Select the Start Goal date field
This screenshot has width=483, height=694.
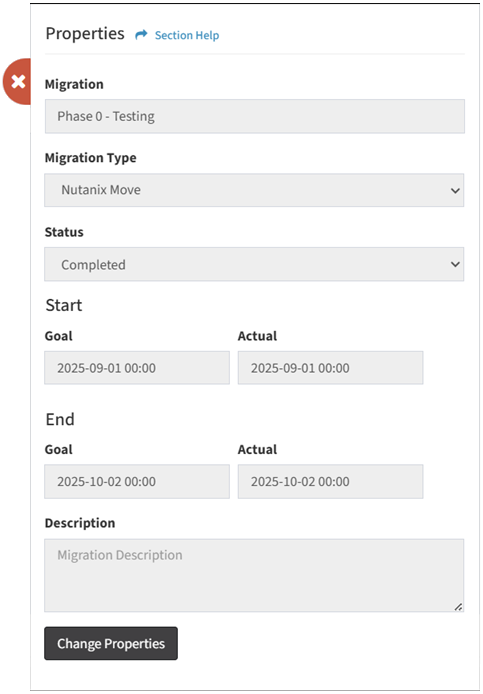click(x=137, y=368)
